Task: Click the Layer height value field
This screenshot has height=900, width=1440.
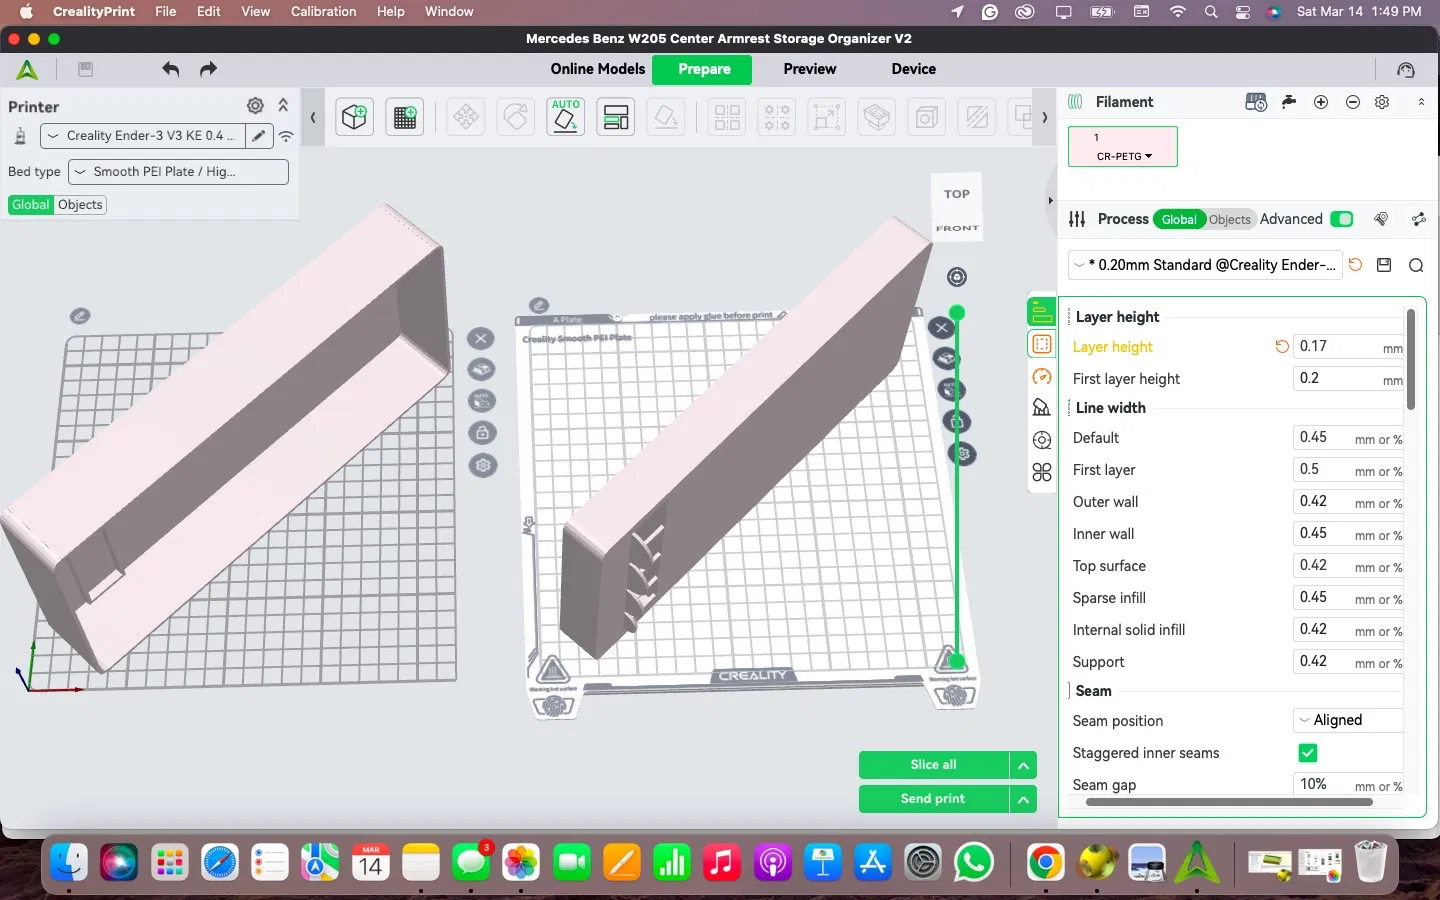Action: coord(1348,346)
